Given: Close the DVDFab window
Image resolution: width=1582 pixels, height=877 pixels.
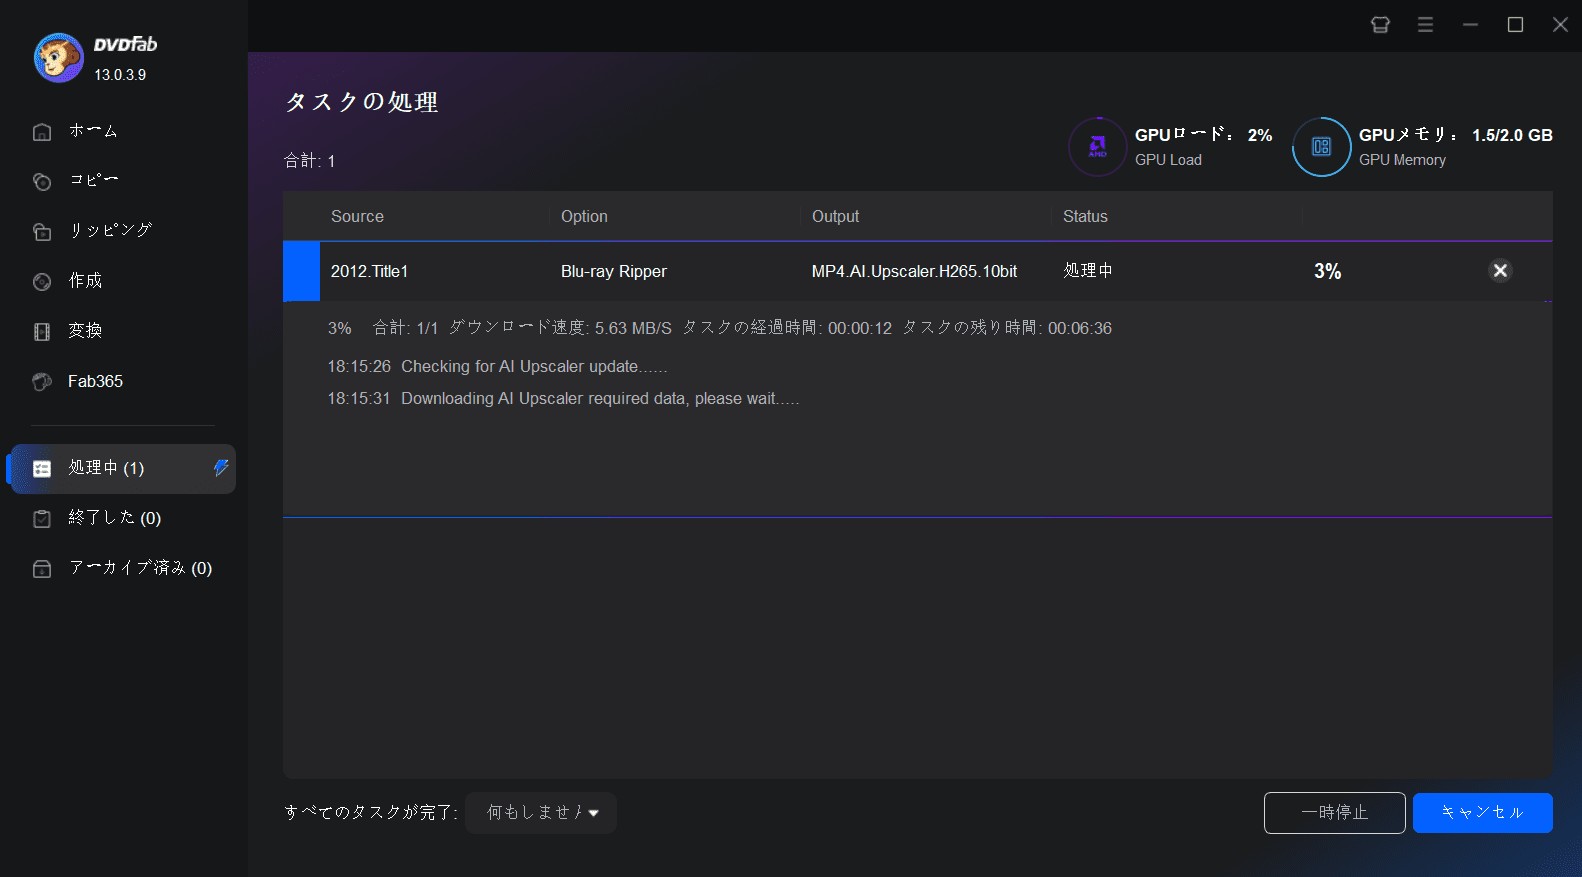Looking at the screenshot, I should [1560, 25].
